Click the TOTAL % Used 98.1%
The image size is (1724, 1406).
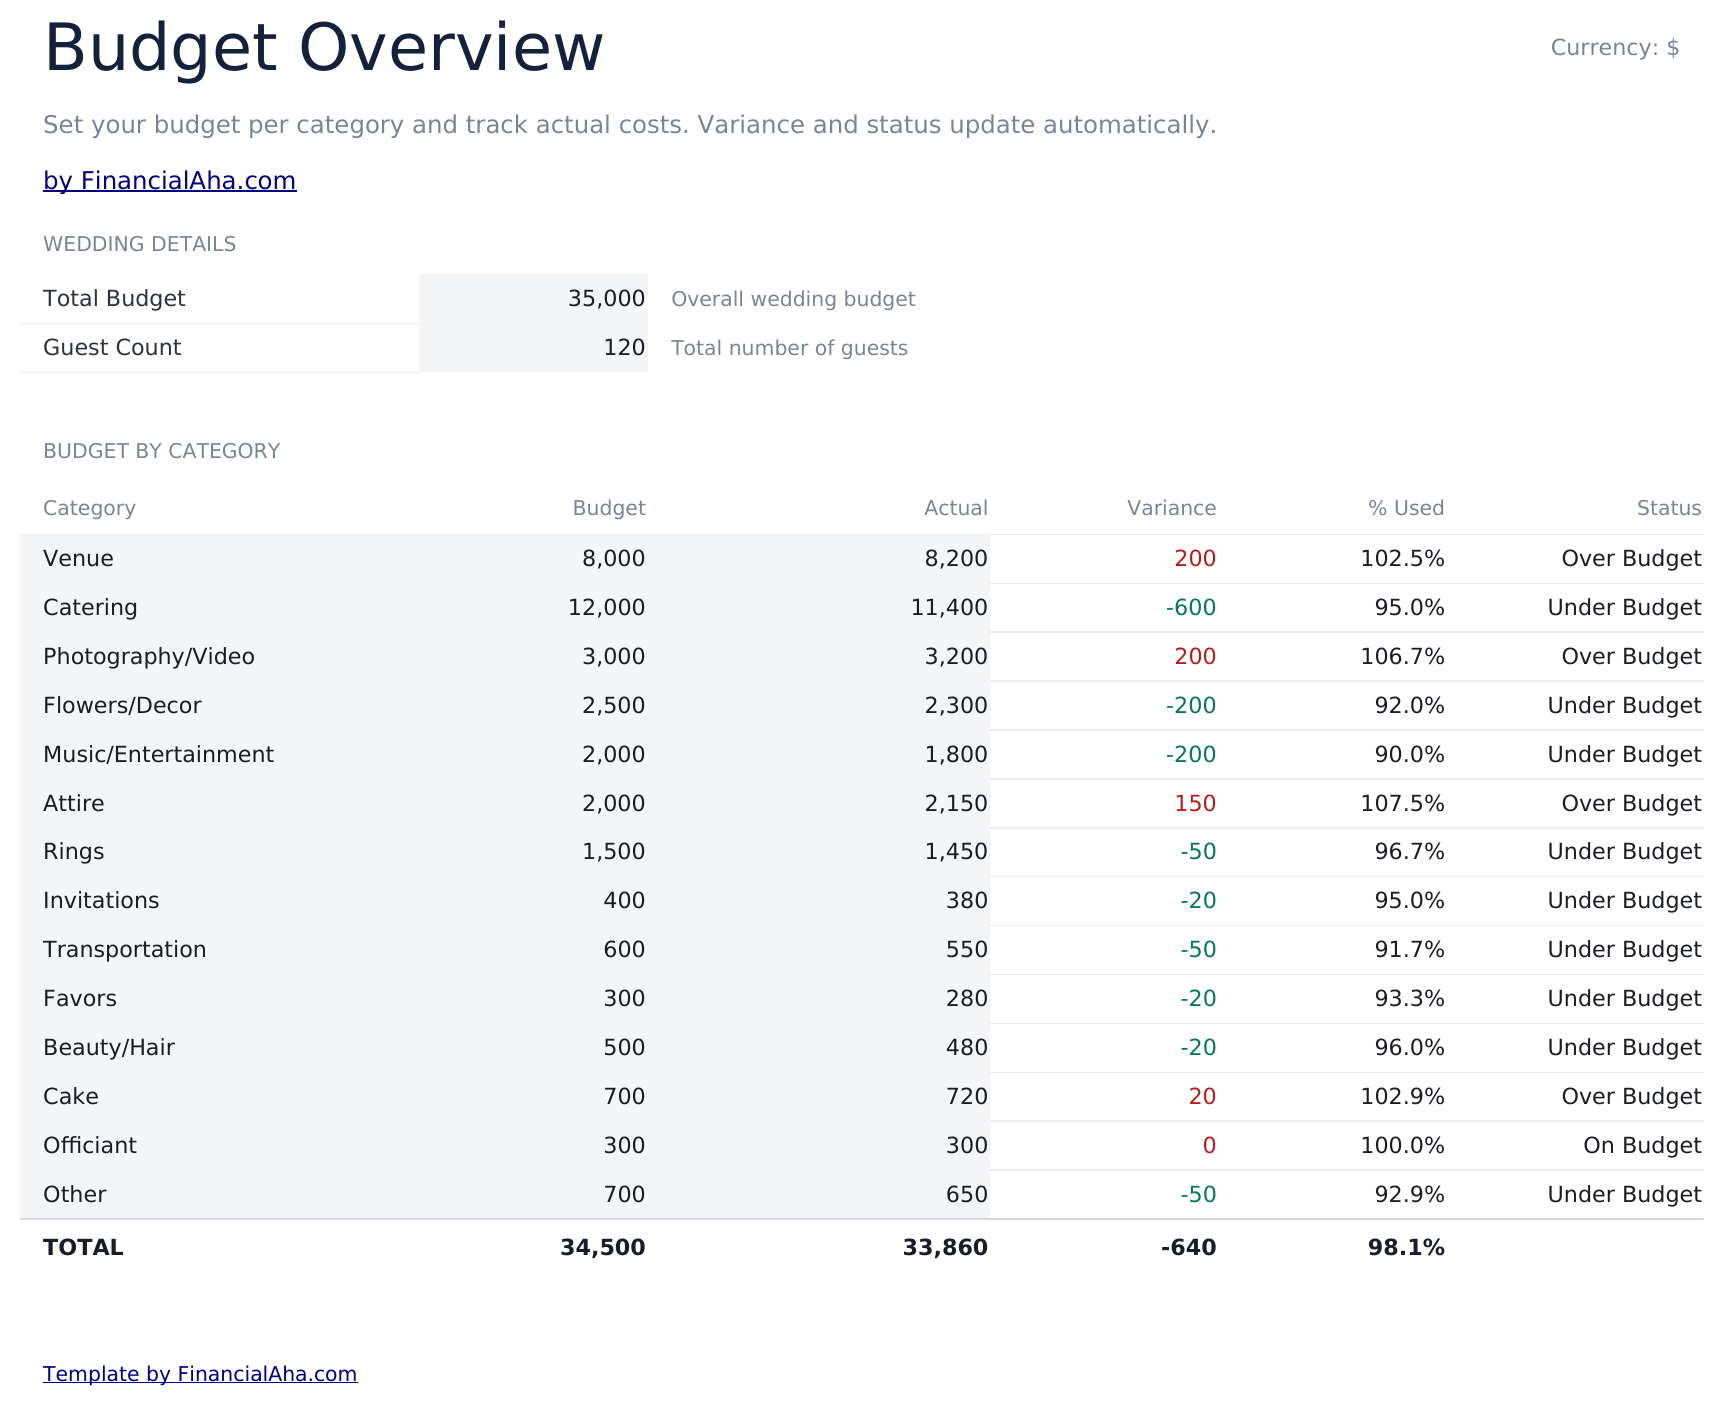[1406, 1248]
